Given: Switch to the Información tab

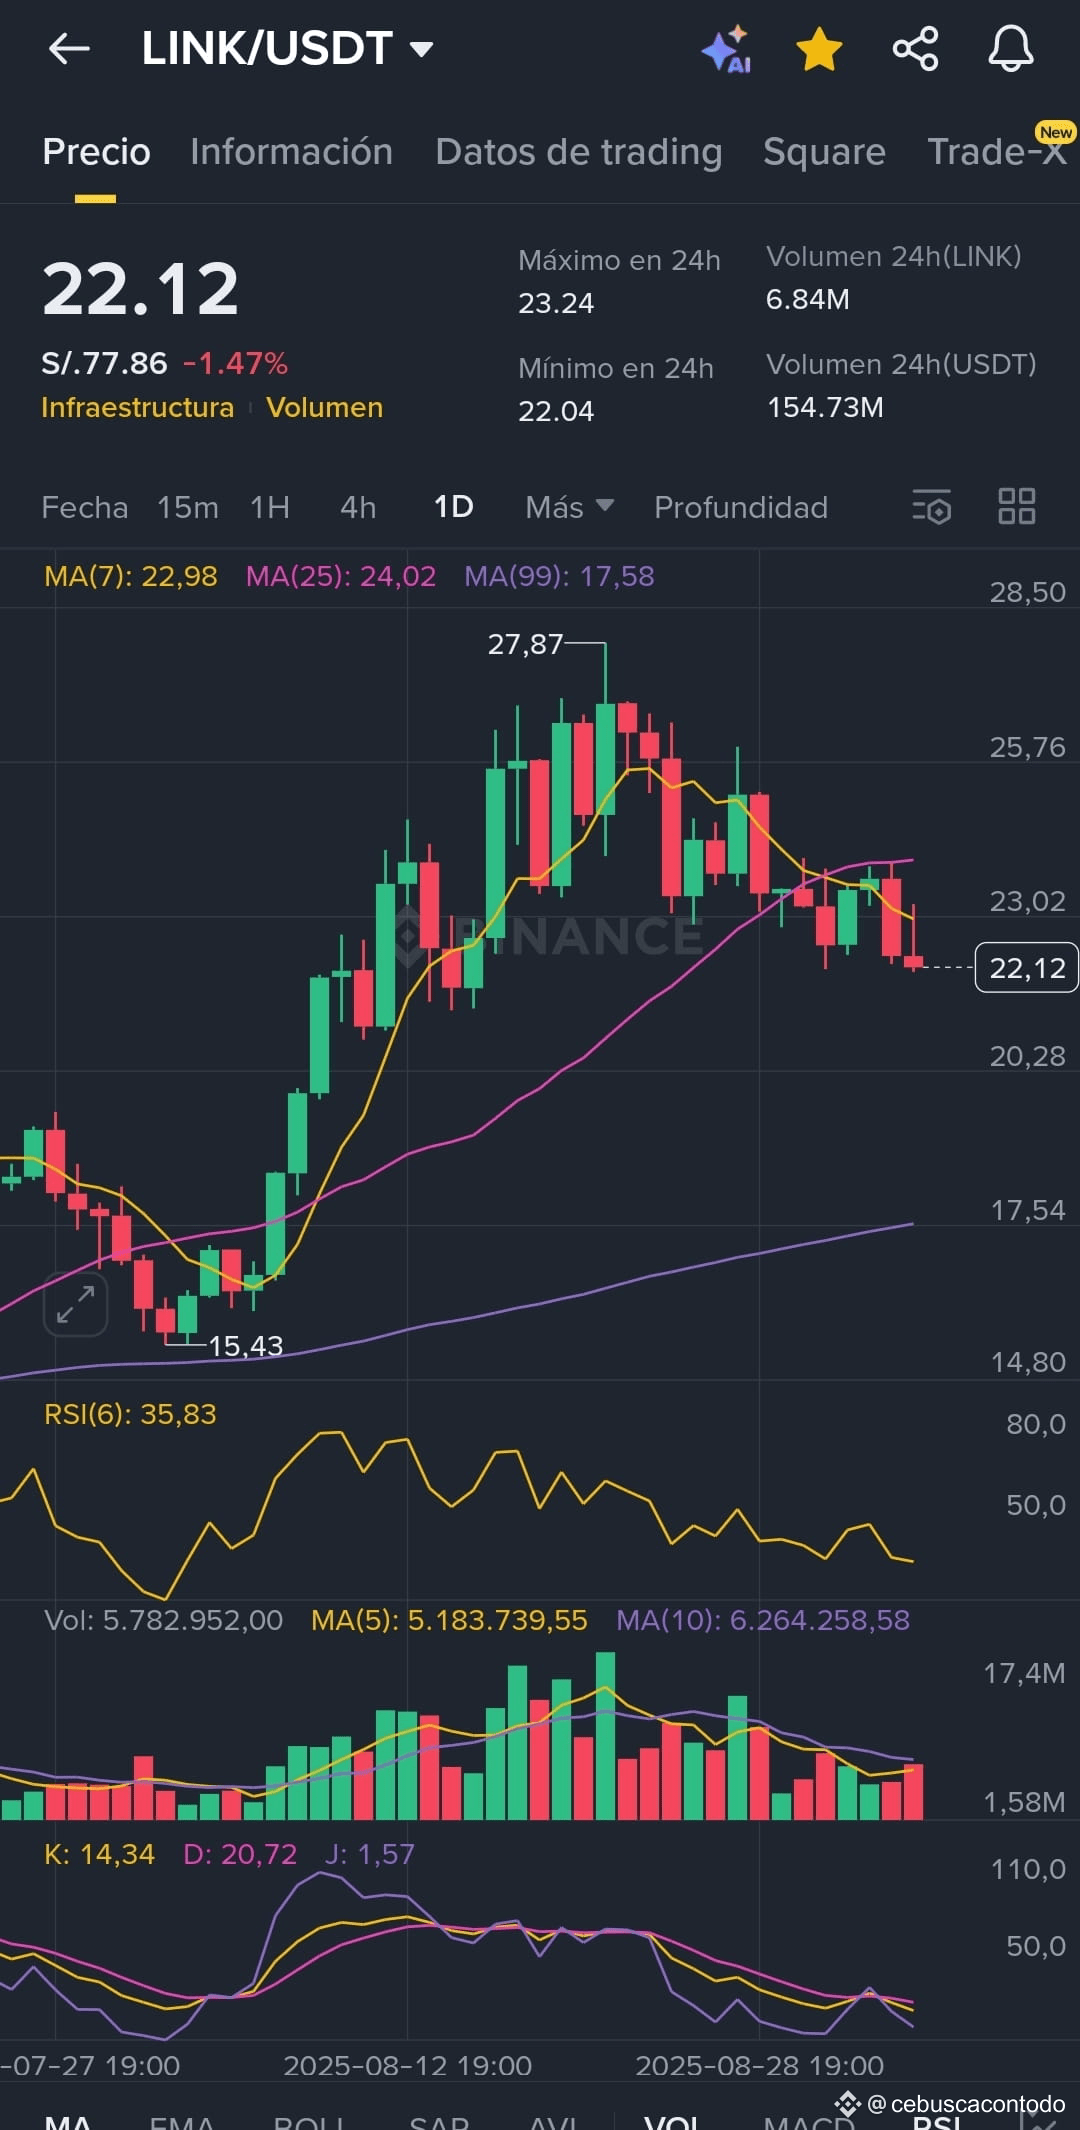Looking at the screenshot, I should 291,152.
